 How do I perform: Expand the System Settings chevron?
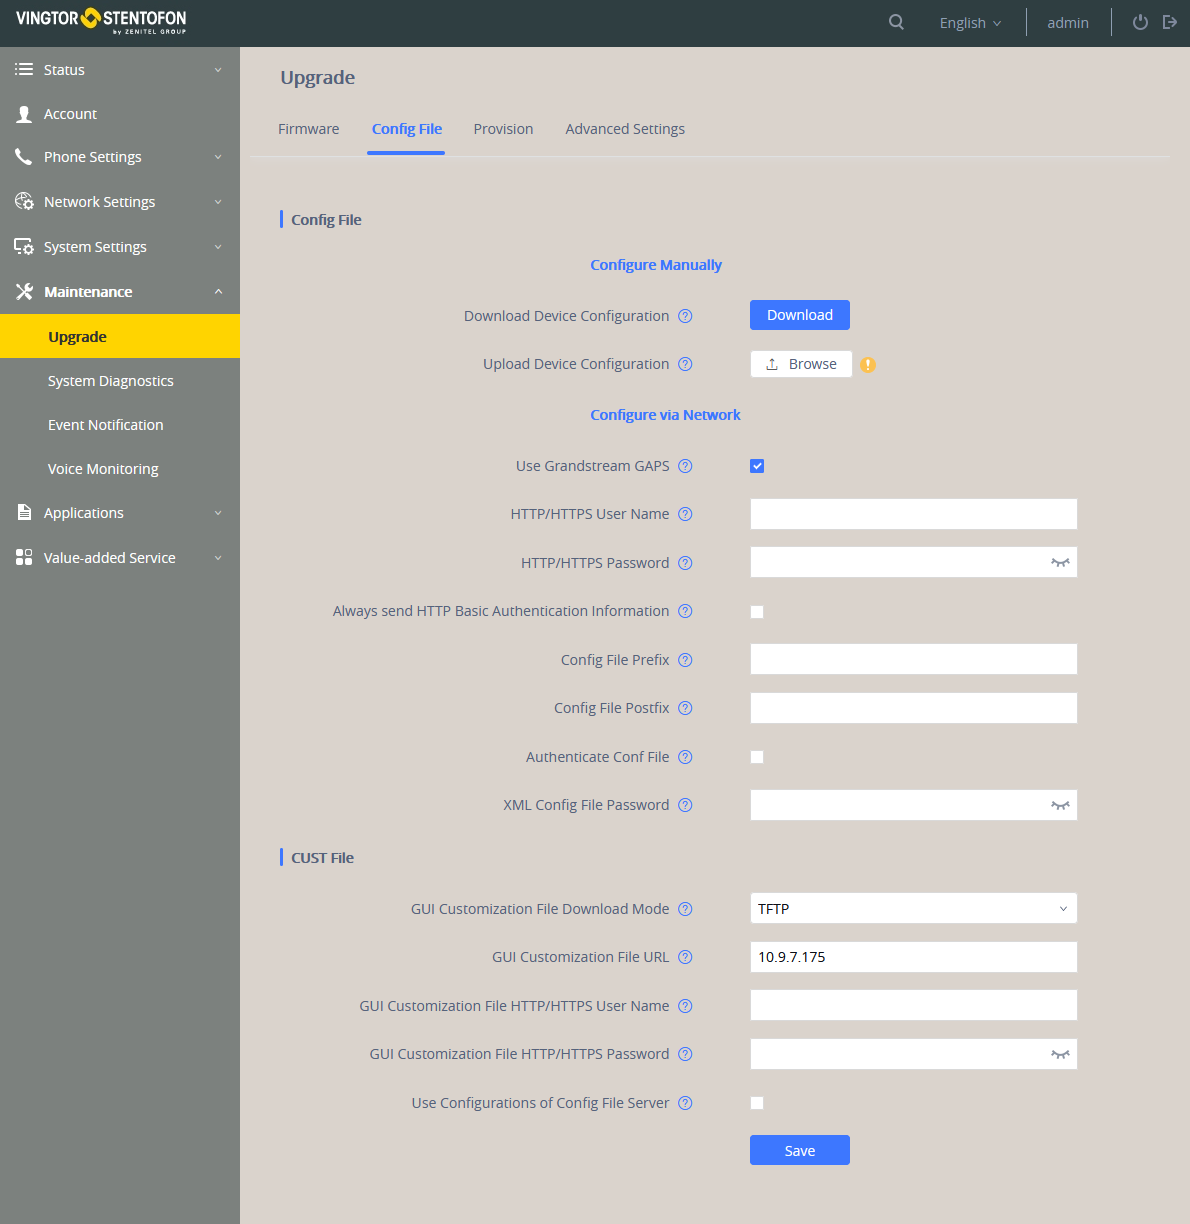coord(218,247)
